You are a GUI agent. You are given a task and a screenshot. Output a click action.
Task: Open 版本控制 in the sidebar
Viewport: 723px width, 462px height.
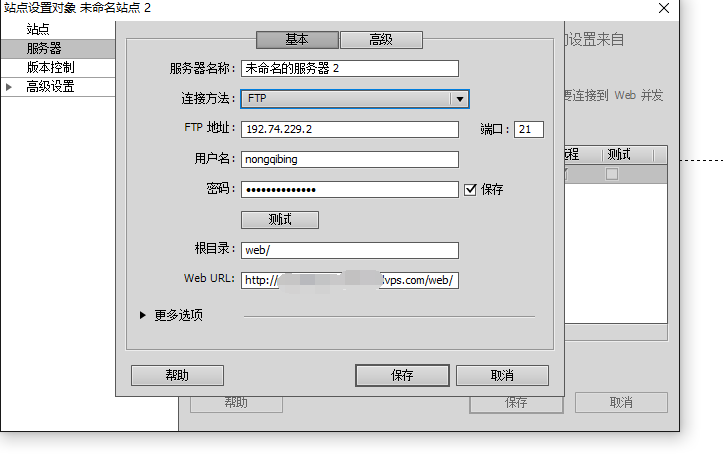coord(51,67)
